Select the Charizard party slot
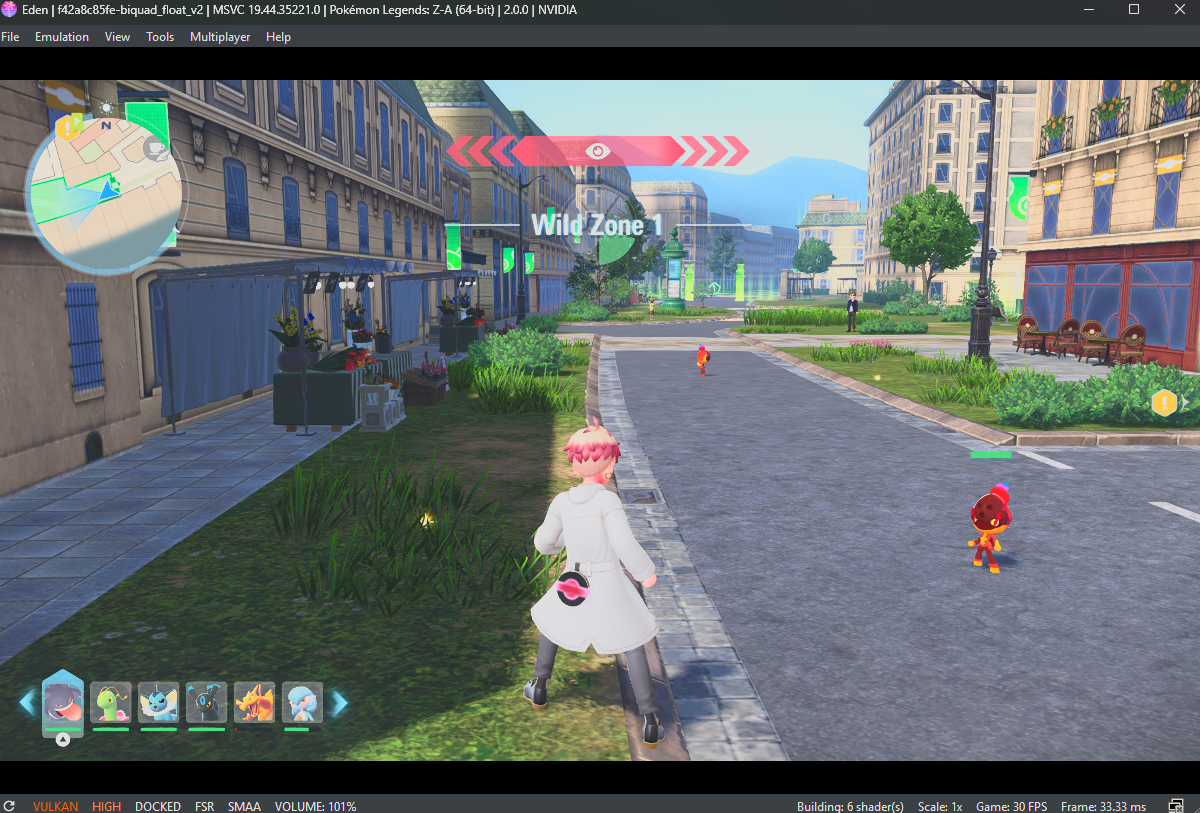 click(255, 703)
